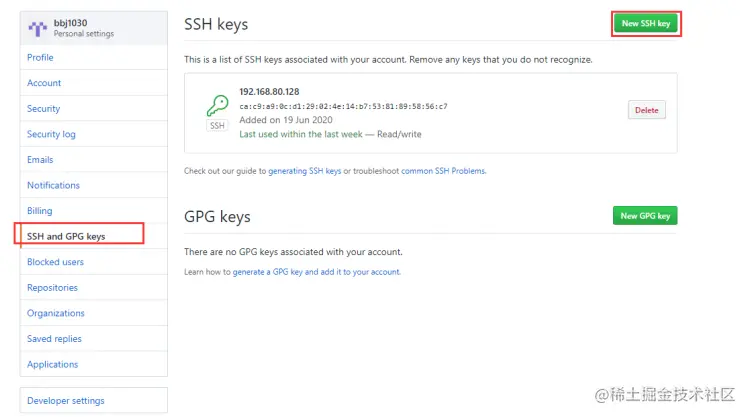
Task: Click the New SSH key button
Action: (645, 24)
